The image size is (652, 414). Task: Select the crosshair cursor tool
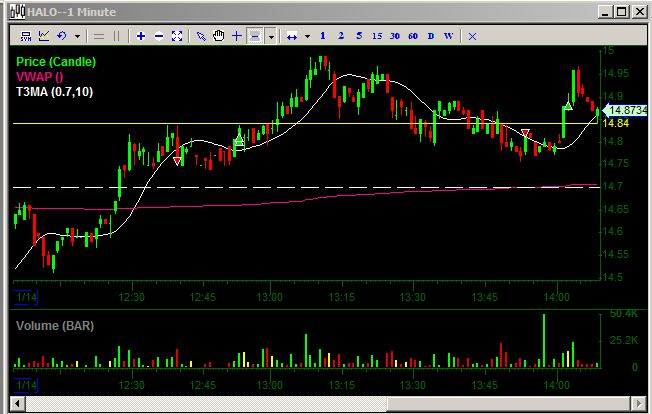coord(237,36)
